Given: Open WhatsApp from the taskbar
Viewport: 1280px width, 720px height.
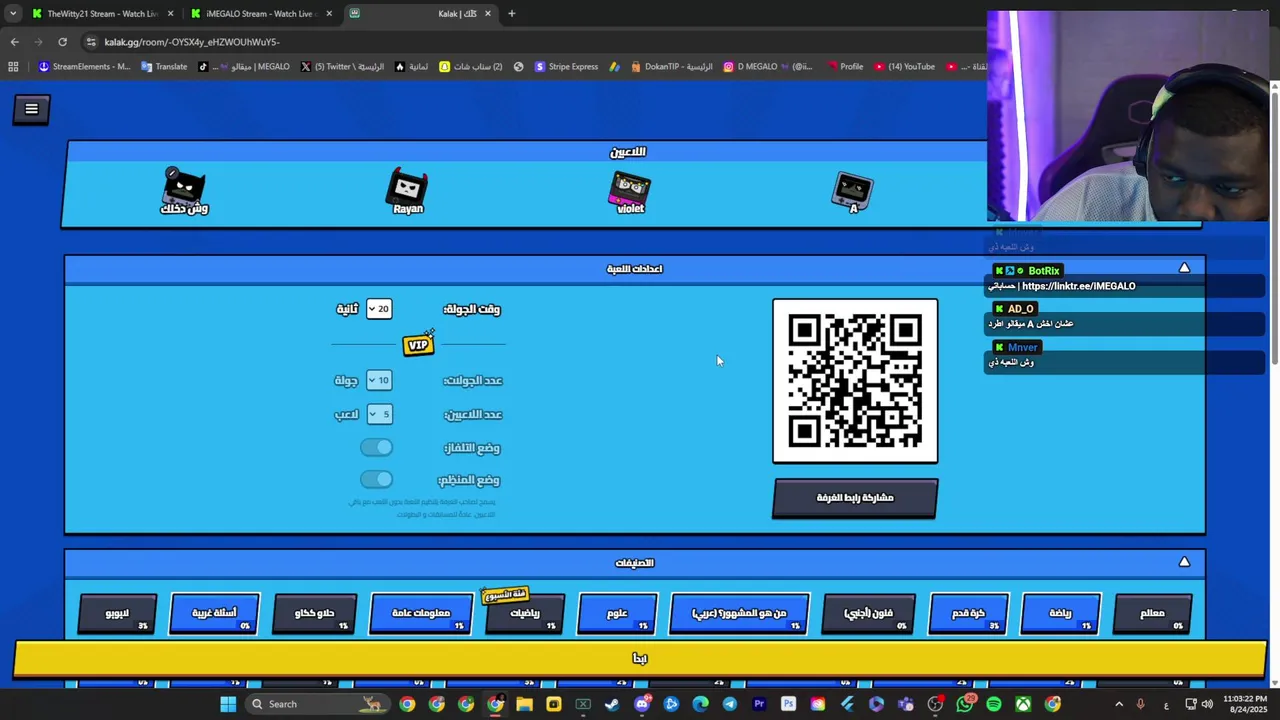Looking at the screenshot, I should click(964, 704).
